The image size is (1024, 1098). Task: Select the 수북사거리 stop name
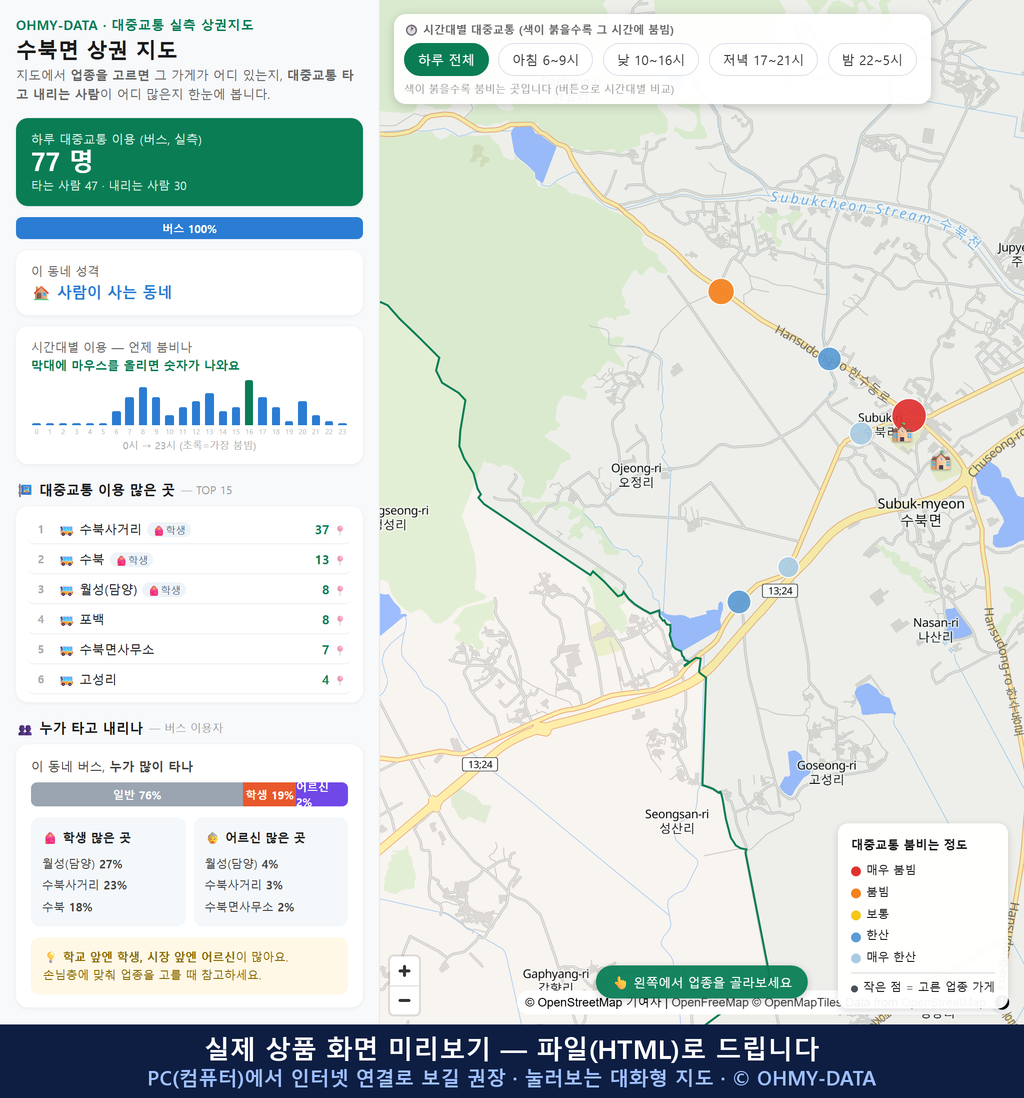(x=111, y=529)
